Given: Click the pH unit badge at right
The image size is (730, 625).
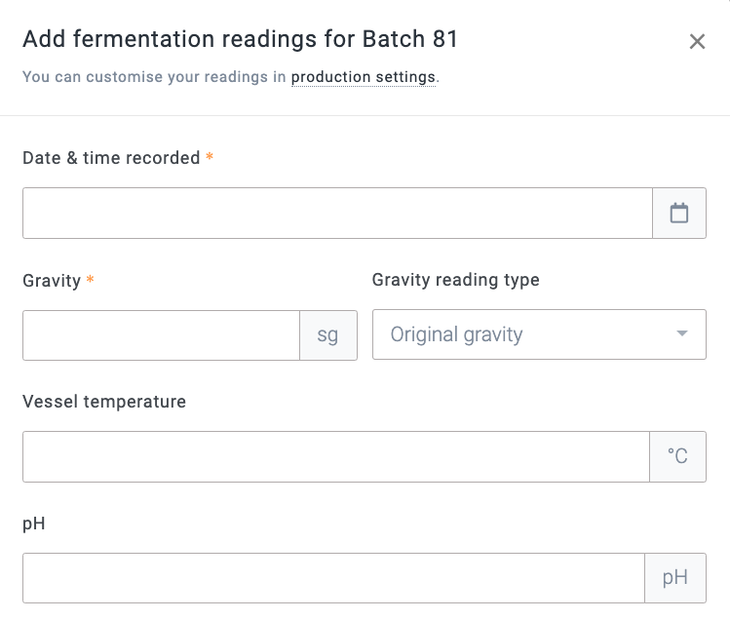Looking at the screenshot, I should (675, 578).
